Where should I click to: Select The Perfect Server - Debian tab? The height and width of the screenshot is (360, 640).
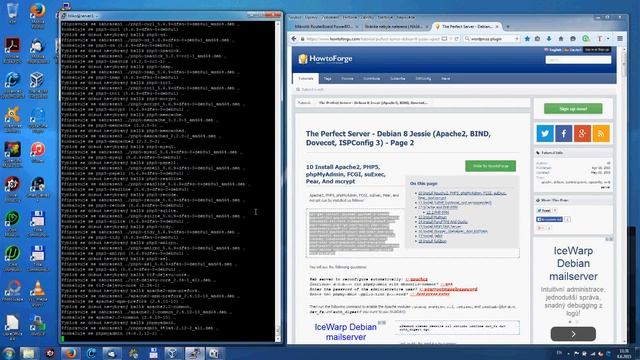466,27
